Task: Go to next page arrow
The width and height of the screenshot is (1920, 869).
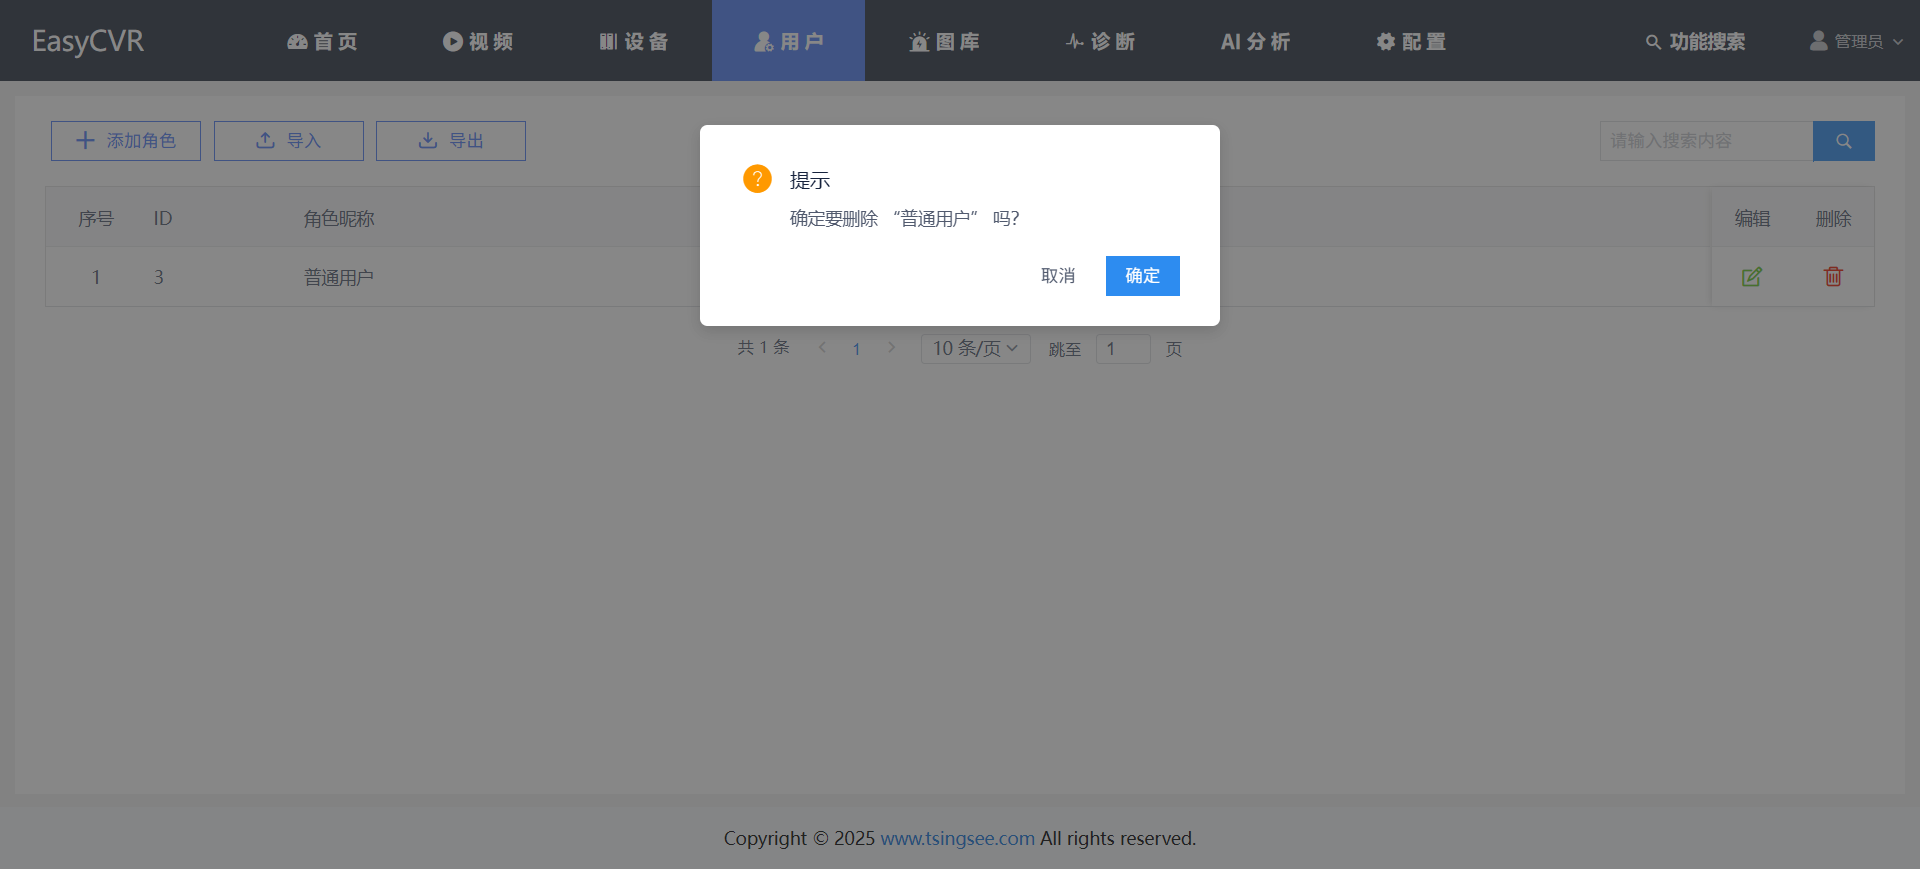Action: coord(891,348)
